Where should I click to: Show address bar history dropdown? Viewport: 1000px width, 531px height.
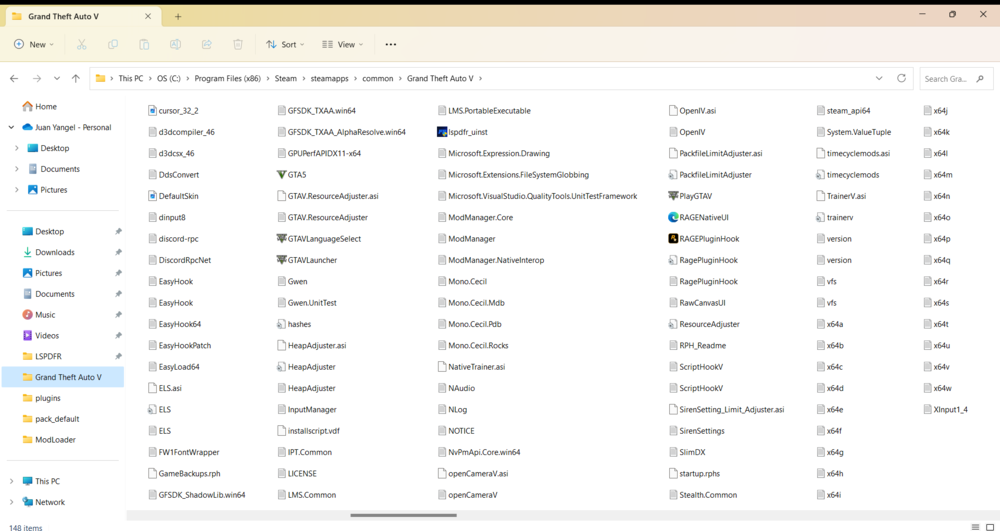point(879,78)
